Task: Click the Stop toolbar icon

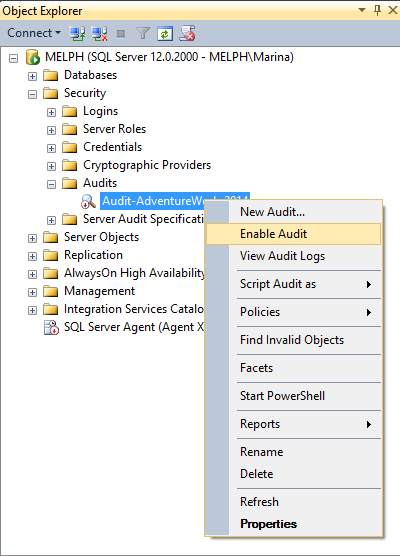Action: pyautogui.click(x=121, y=34)
